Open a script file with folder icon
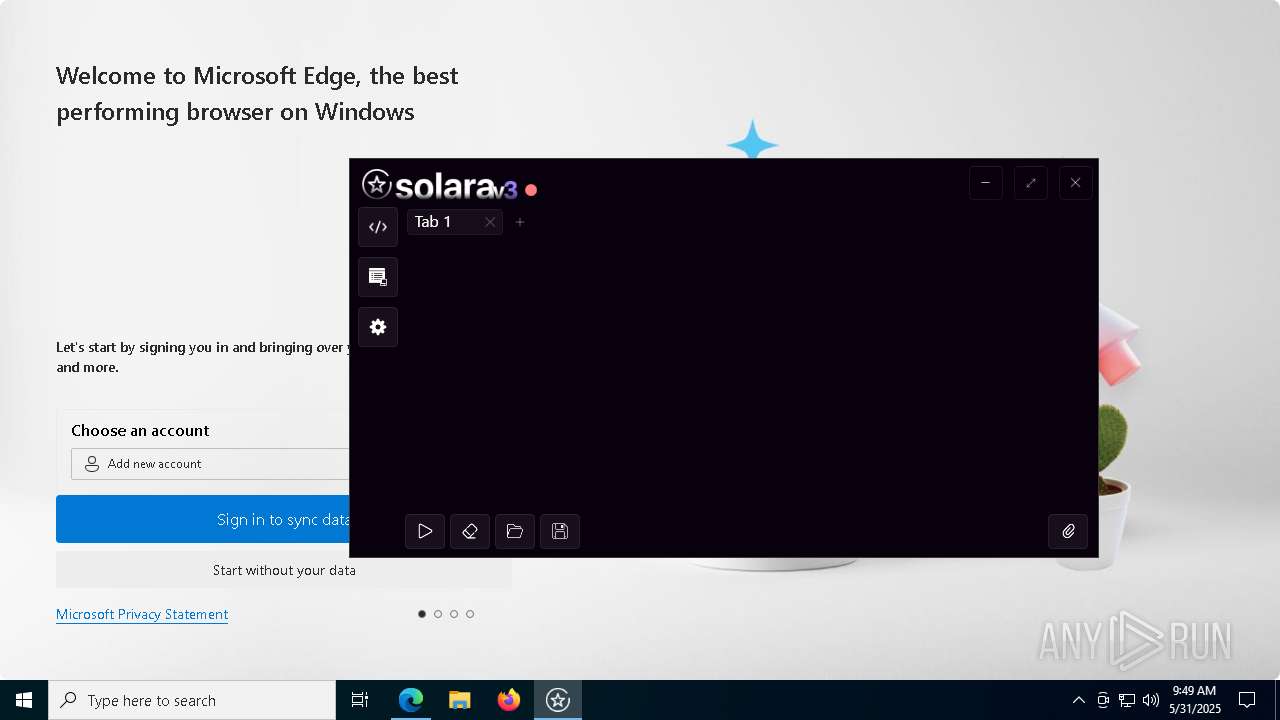Screen dimensions: 1280x720 pyautogui.click(x=515, y=531)
